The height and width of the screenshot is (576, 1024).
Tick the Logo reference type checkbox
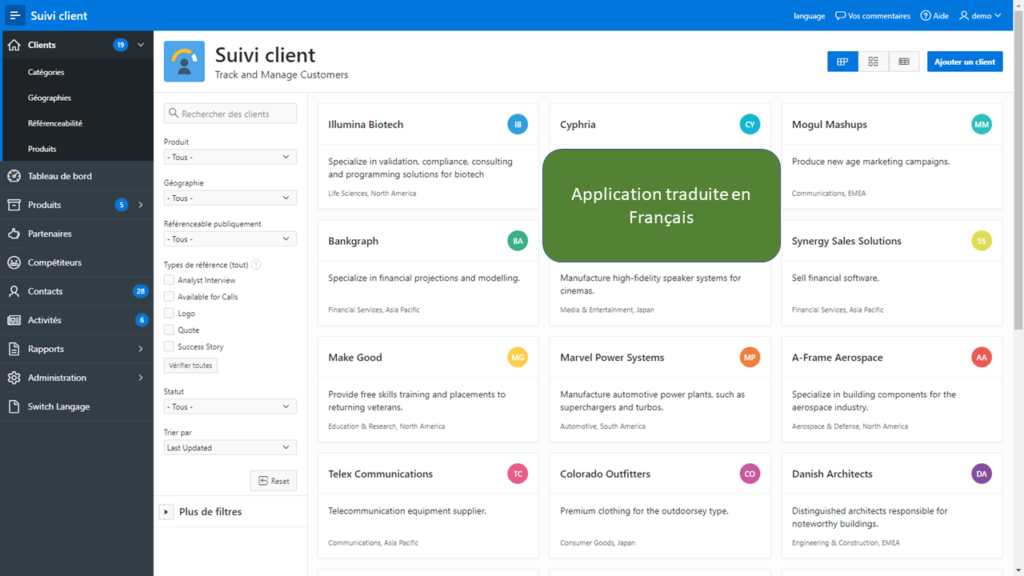169,313
